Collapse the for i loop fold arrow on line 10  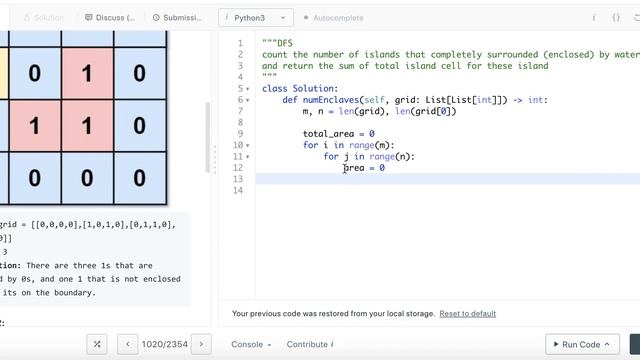click(x=248, y=145)
